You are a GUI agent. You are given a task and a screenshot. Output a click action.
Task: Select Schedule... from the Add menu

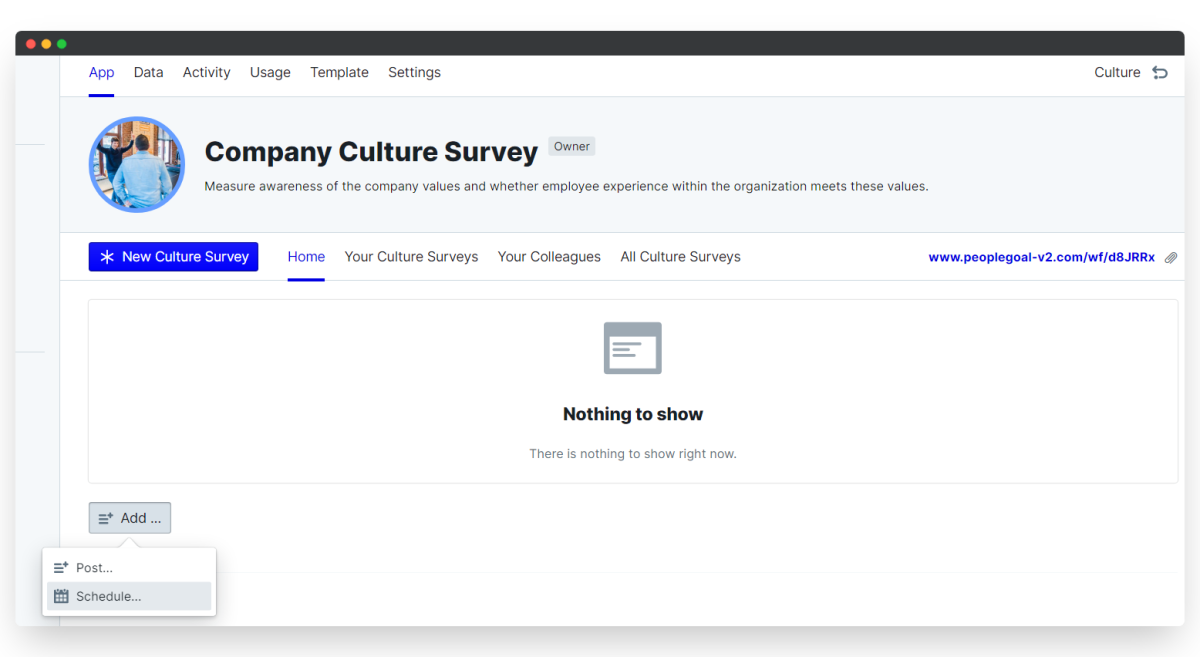tap(129, 596)
